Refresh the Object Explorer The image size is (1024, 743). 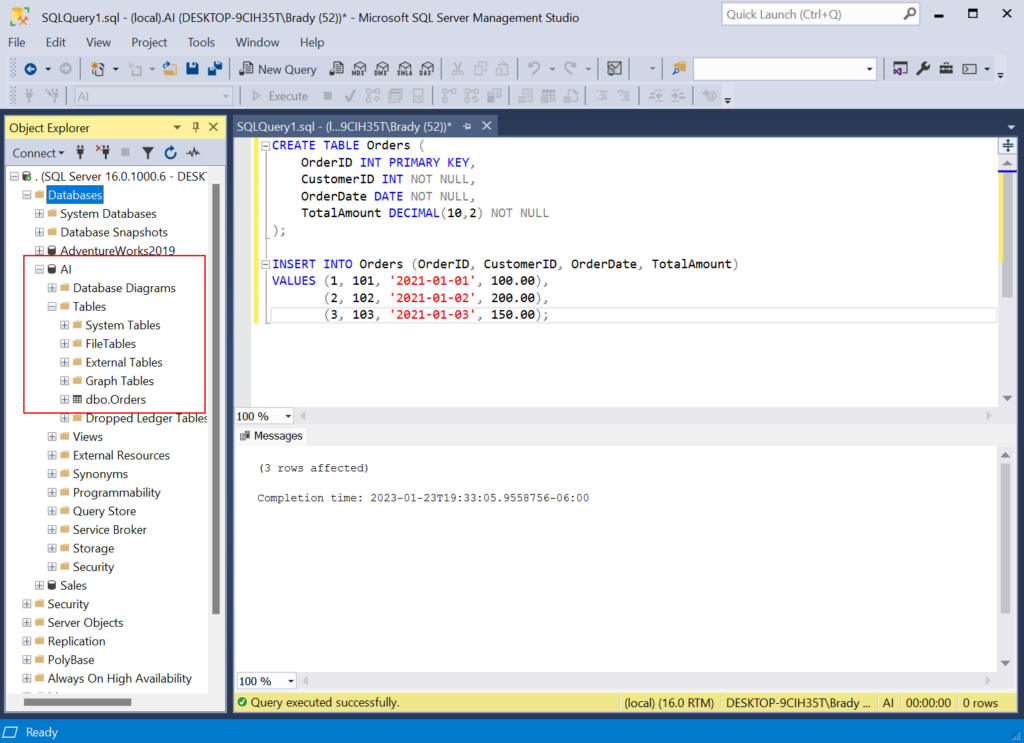(x=169, y=153)
